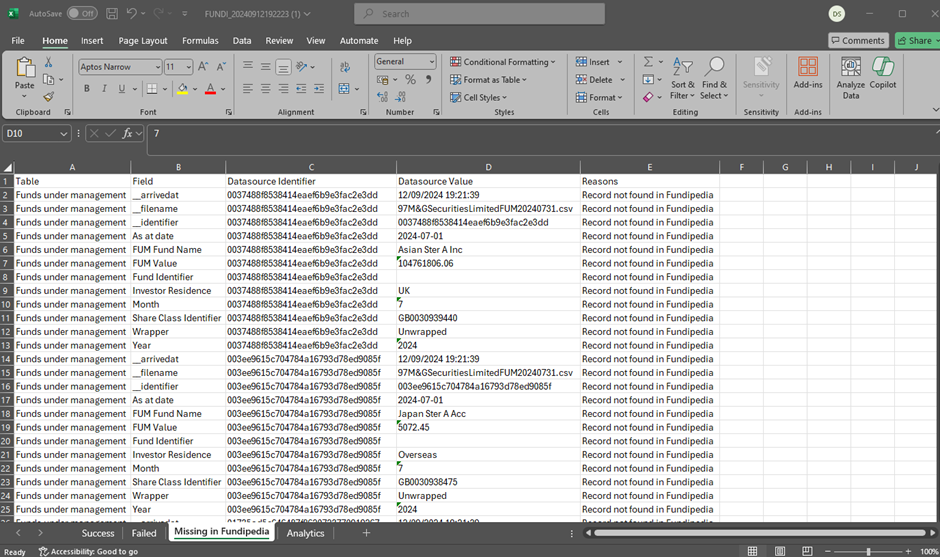Click the Comments button
Screen dimensions: 940x557
(858, 41)
